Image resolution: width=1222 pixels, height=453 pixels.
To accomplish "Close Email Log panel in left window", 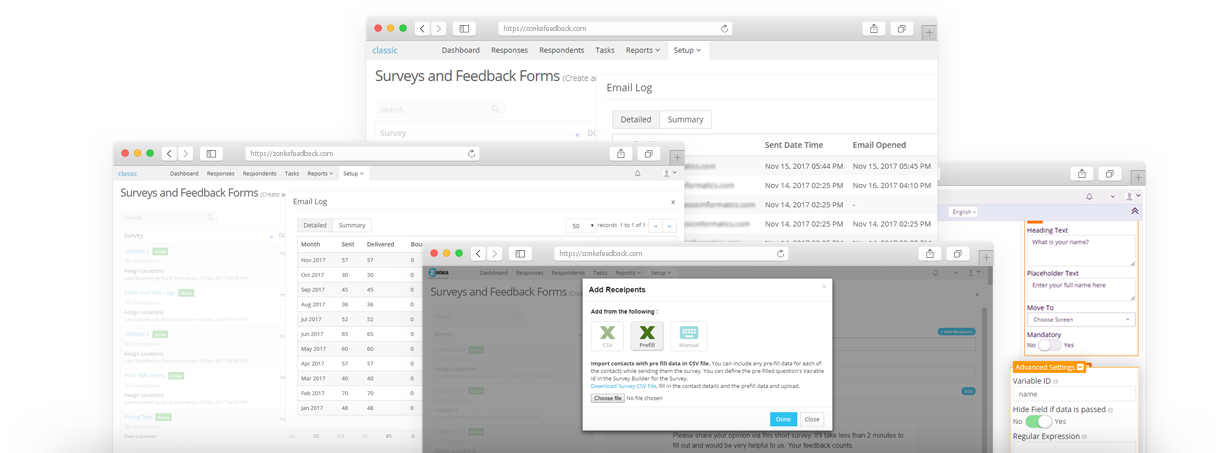I will tap(672, 202).
